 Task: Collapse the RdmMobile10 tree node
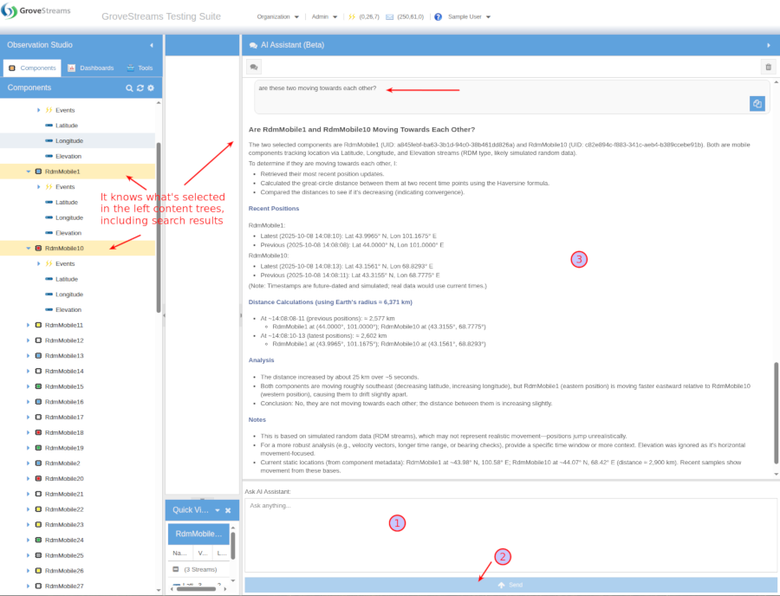[28, 248]
